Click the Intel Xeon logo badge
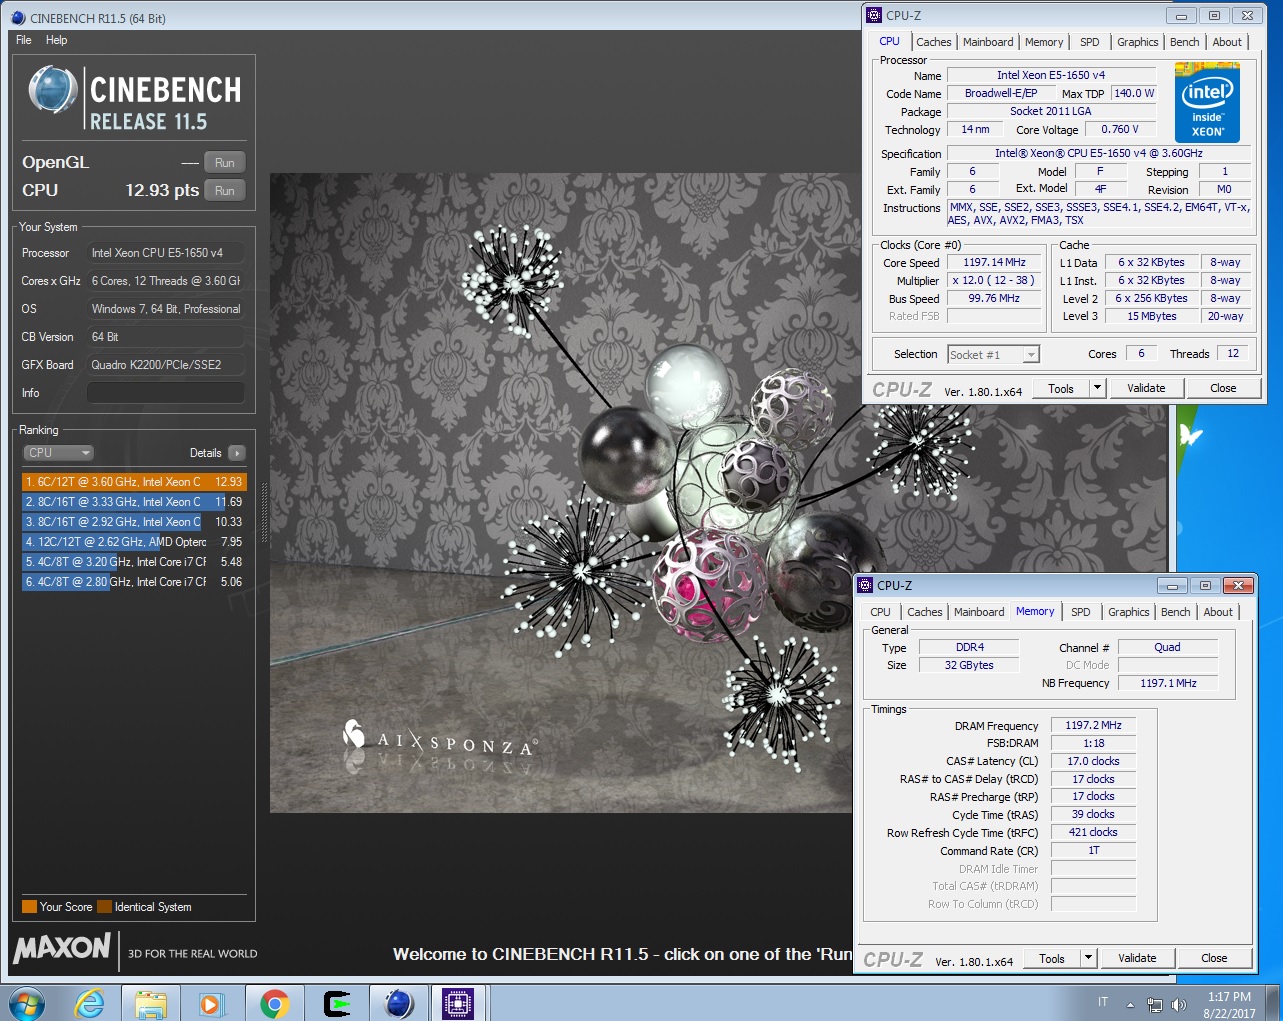 point(1207,103)
